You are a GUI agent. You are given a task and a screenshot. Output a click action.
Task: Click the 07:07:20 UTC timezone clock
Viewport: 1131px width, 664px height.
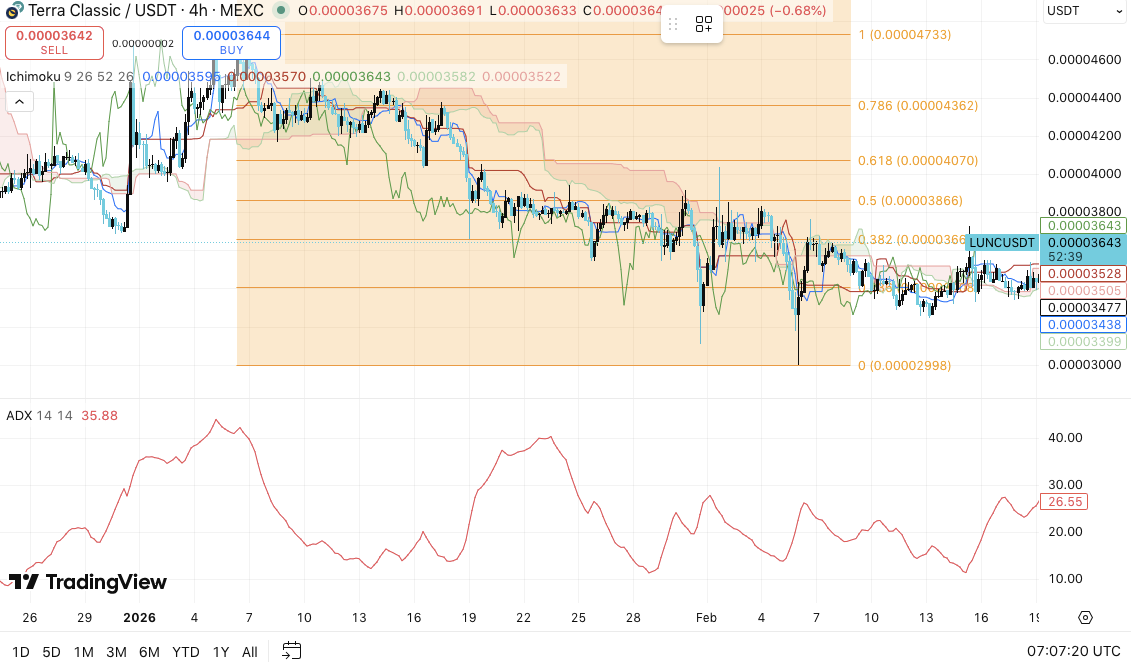point(1073,651)
